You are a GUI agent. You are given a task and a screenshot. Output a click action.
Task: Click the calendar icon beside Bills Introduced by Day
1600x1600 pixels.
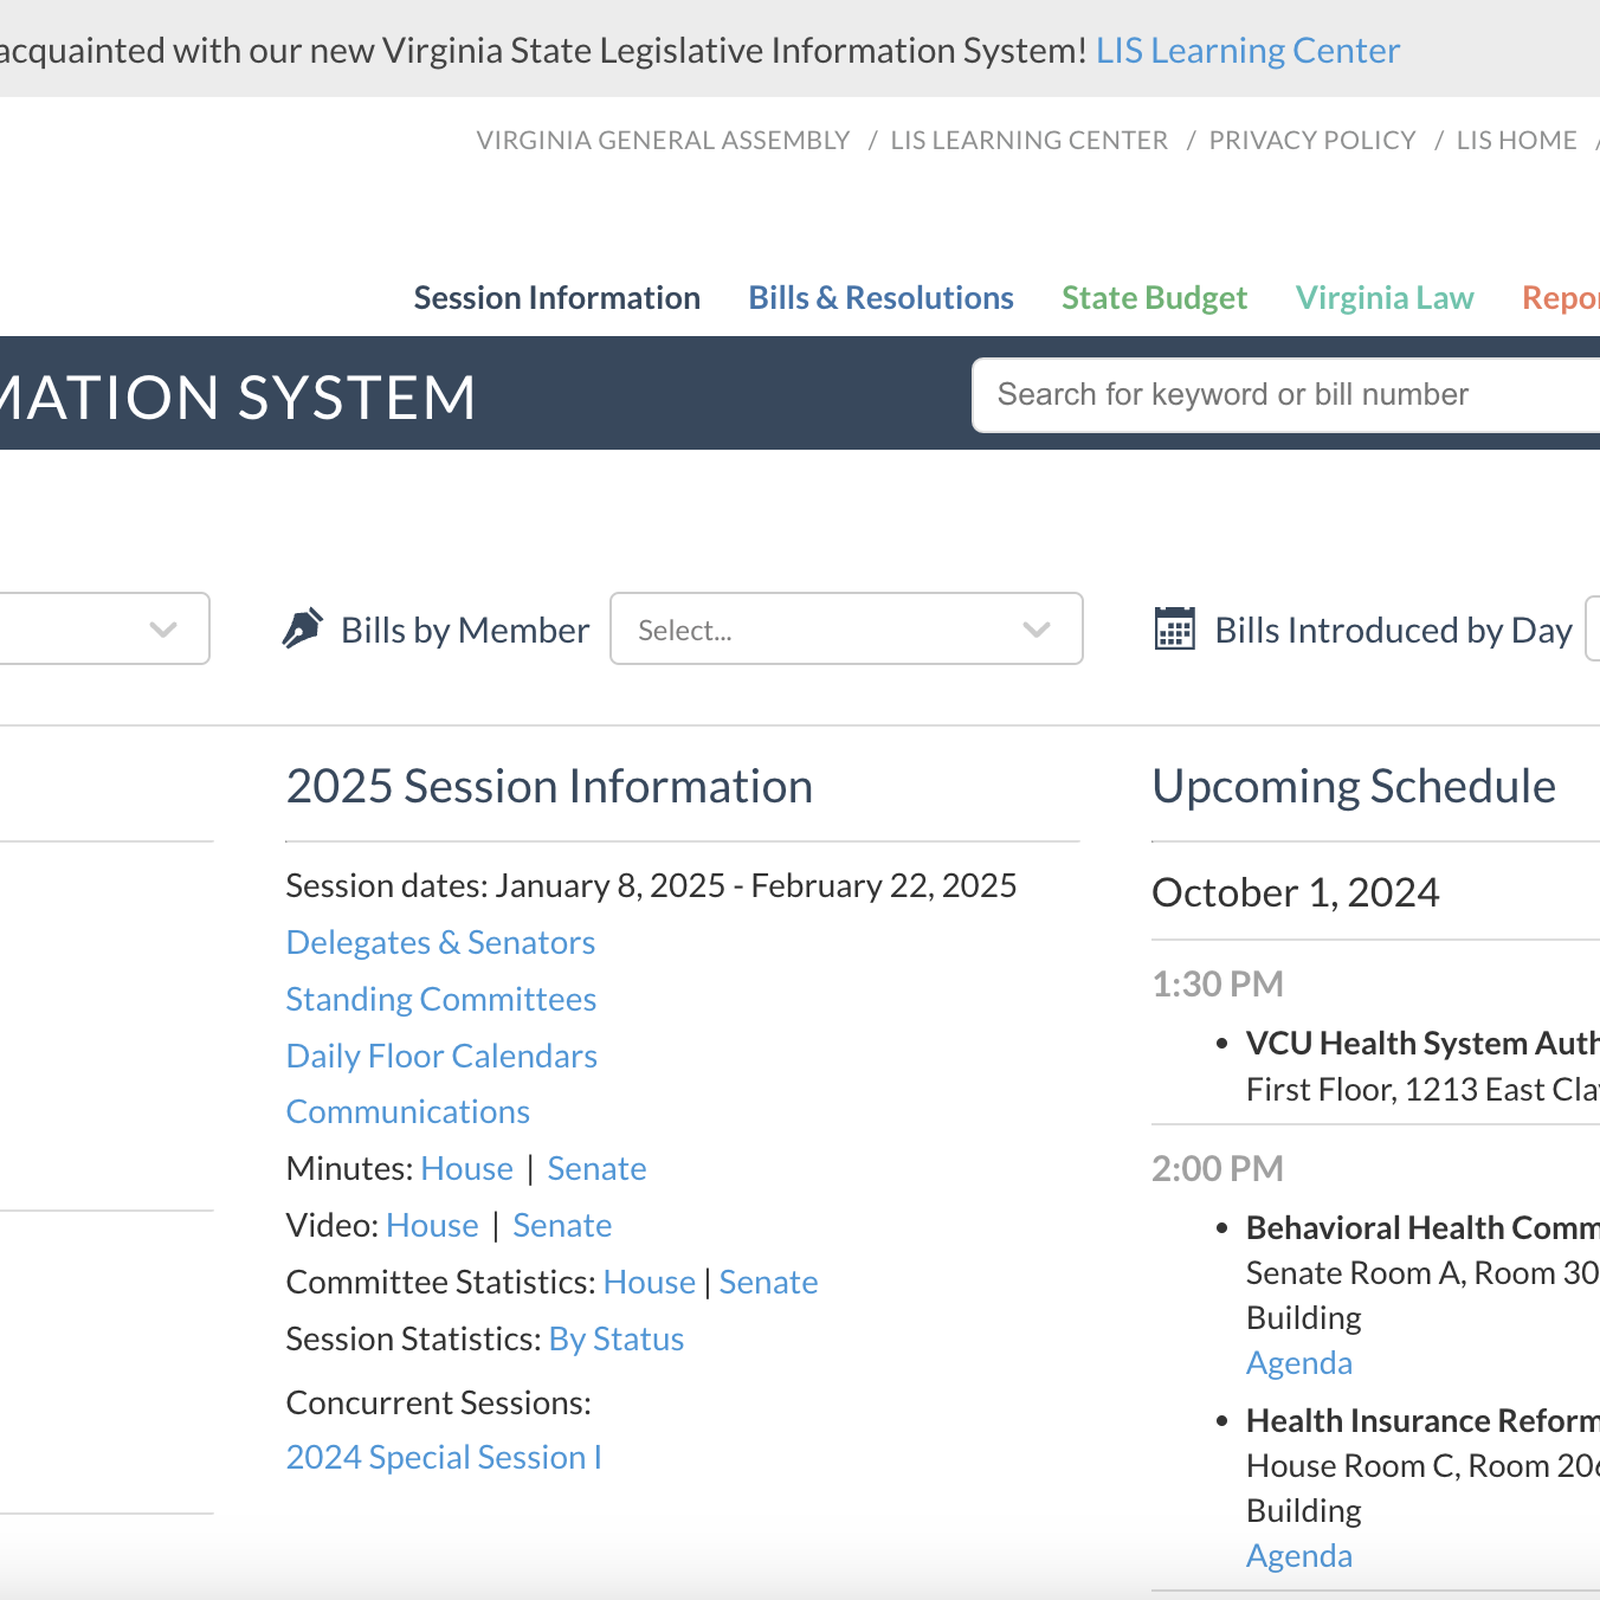coord(1174,629)
